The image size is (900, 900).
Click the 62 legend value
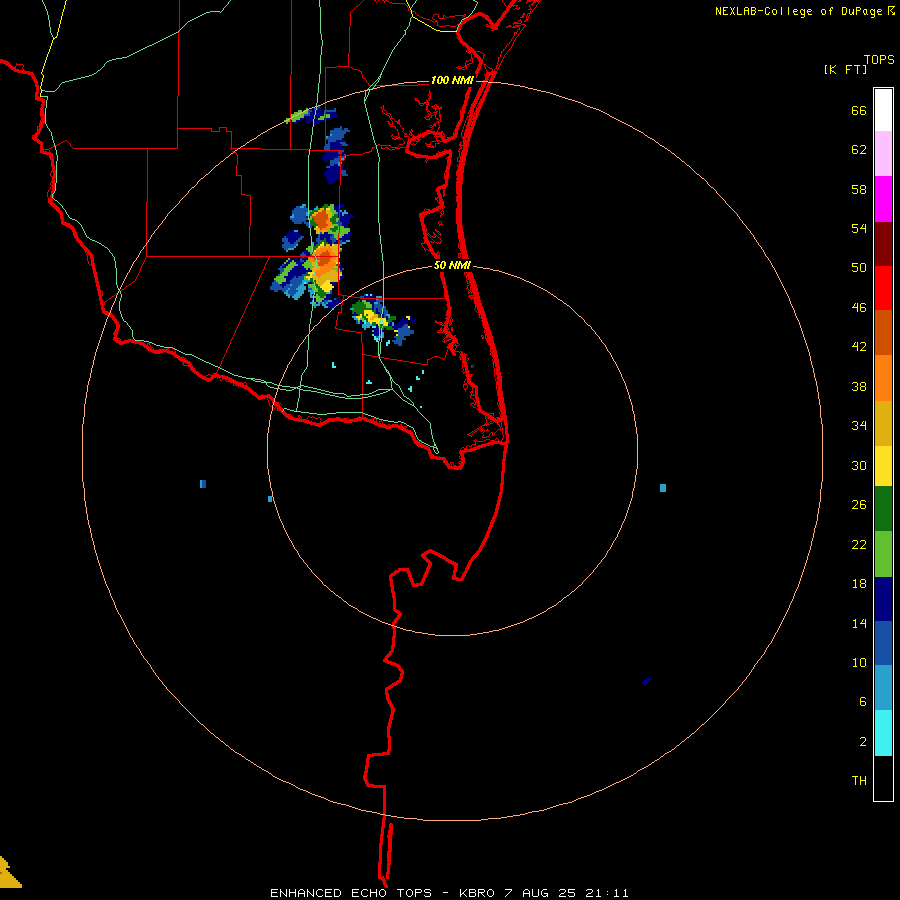[x=859, y=150]
